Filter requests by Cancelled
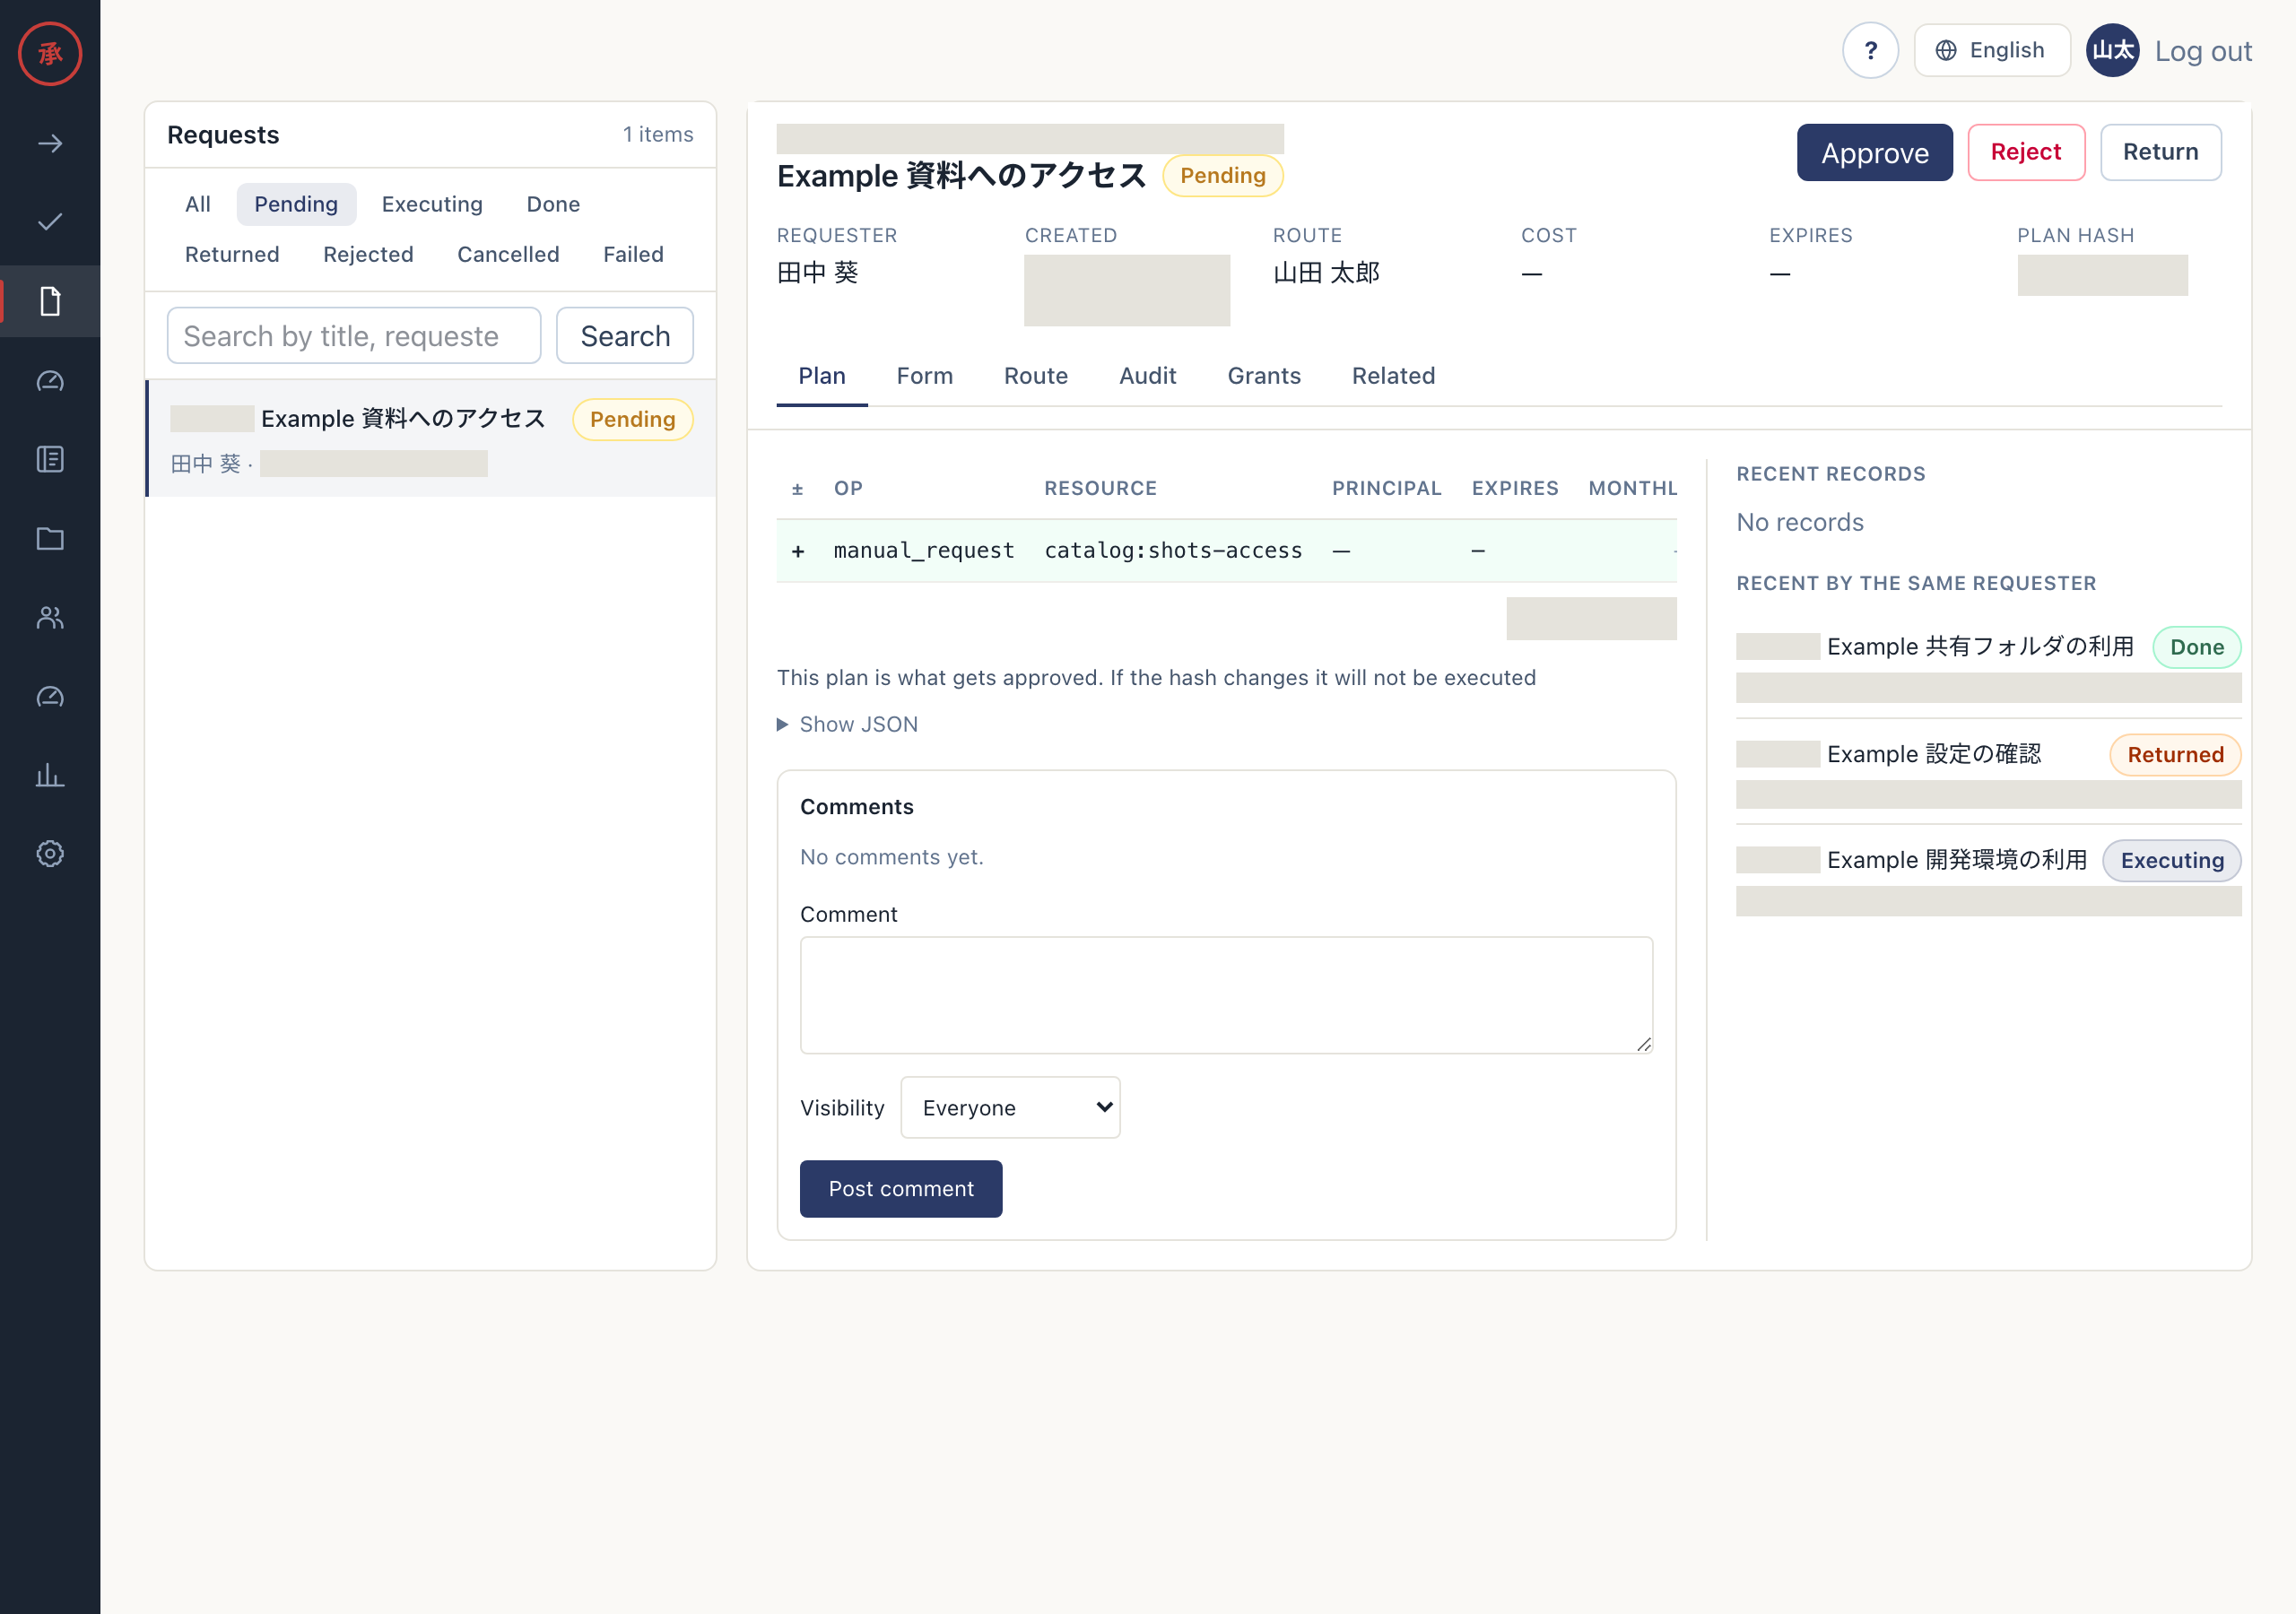The height and width of the screenshot is (1614, 2296). pyautogui.click(x=508, y=254)
